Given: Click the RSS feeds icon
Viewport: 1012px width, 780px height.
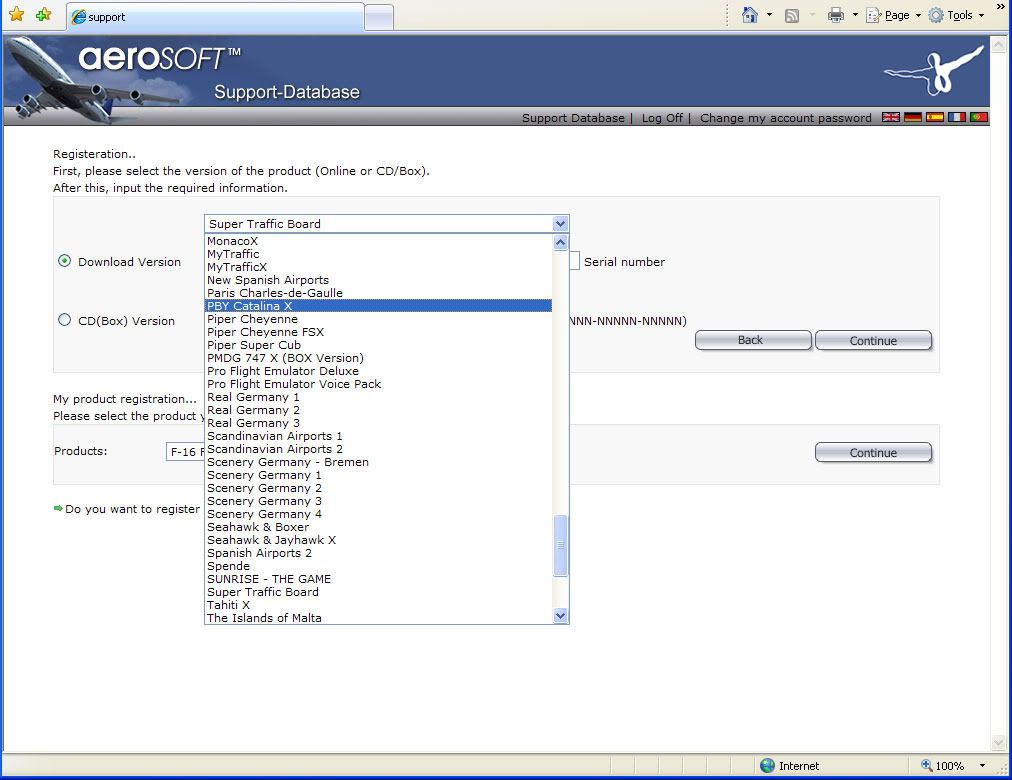Looking at the screenshot, I should pyautogui.click(x=792, y=15).
